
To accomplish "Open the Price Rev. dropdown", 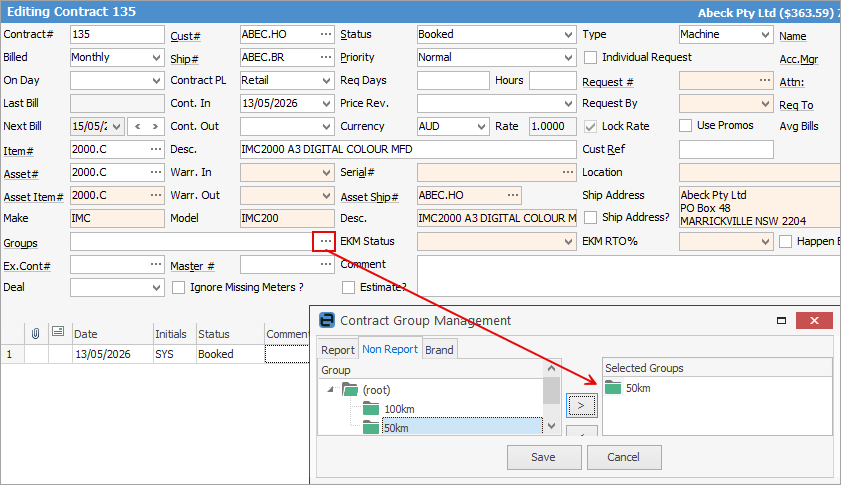I will [569, 104].
